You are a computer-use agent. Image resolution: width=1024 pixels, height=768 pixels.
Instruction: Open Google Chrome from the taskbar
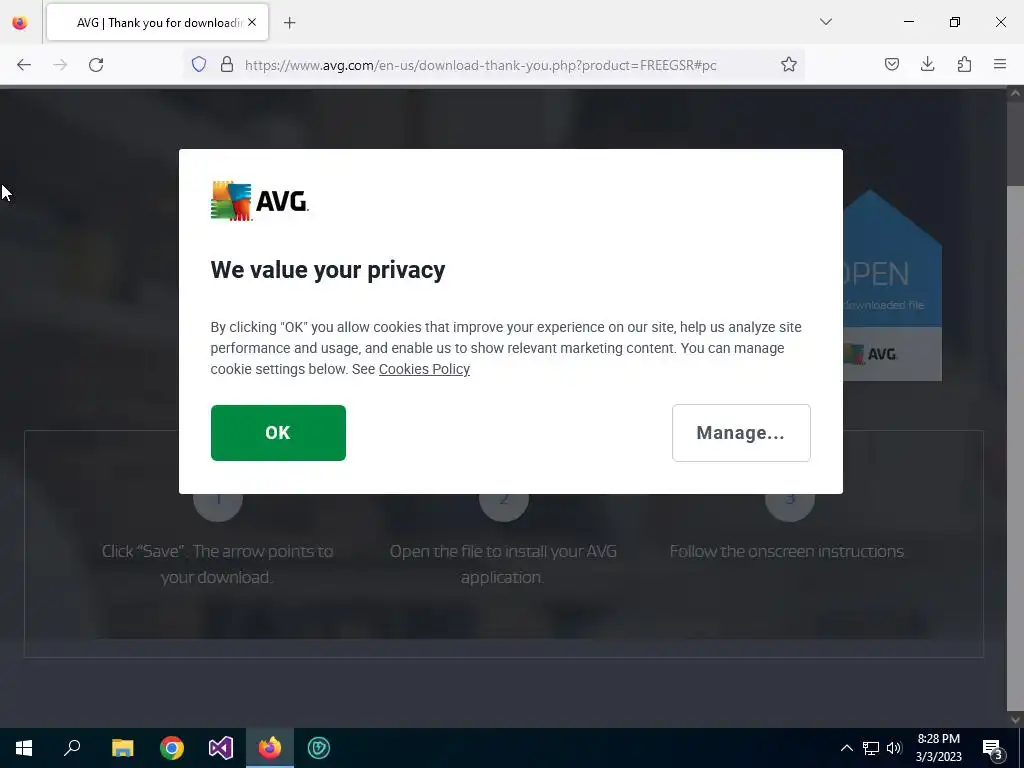pyautogui.click(x=172, y=748)
